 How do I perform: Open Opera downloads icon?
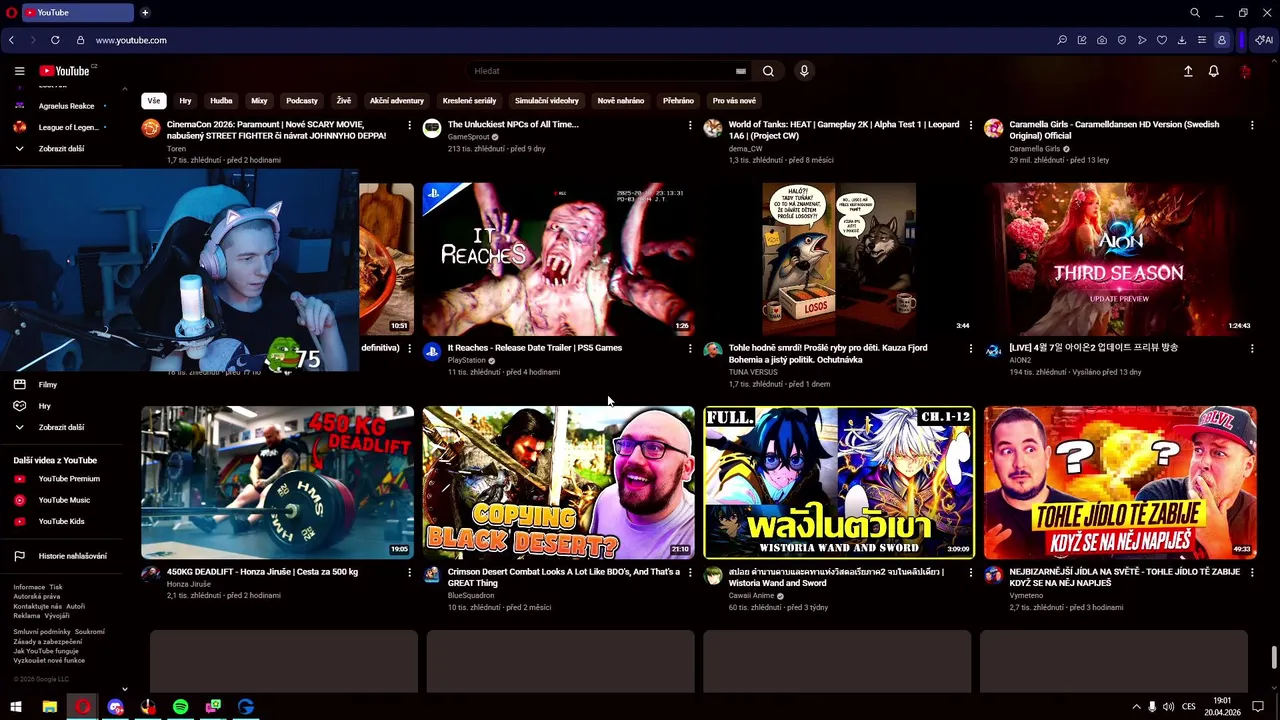point(1182,40)
